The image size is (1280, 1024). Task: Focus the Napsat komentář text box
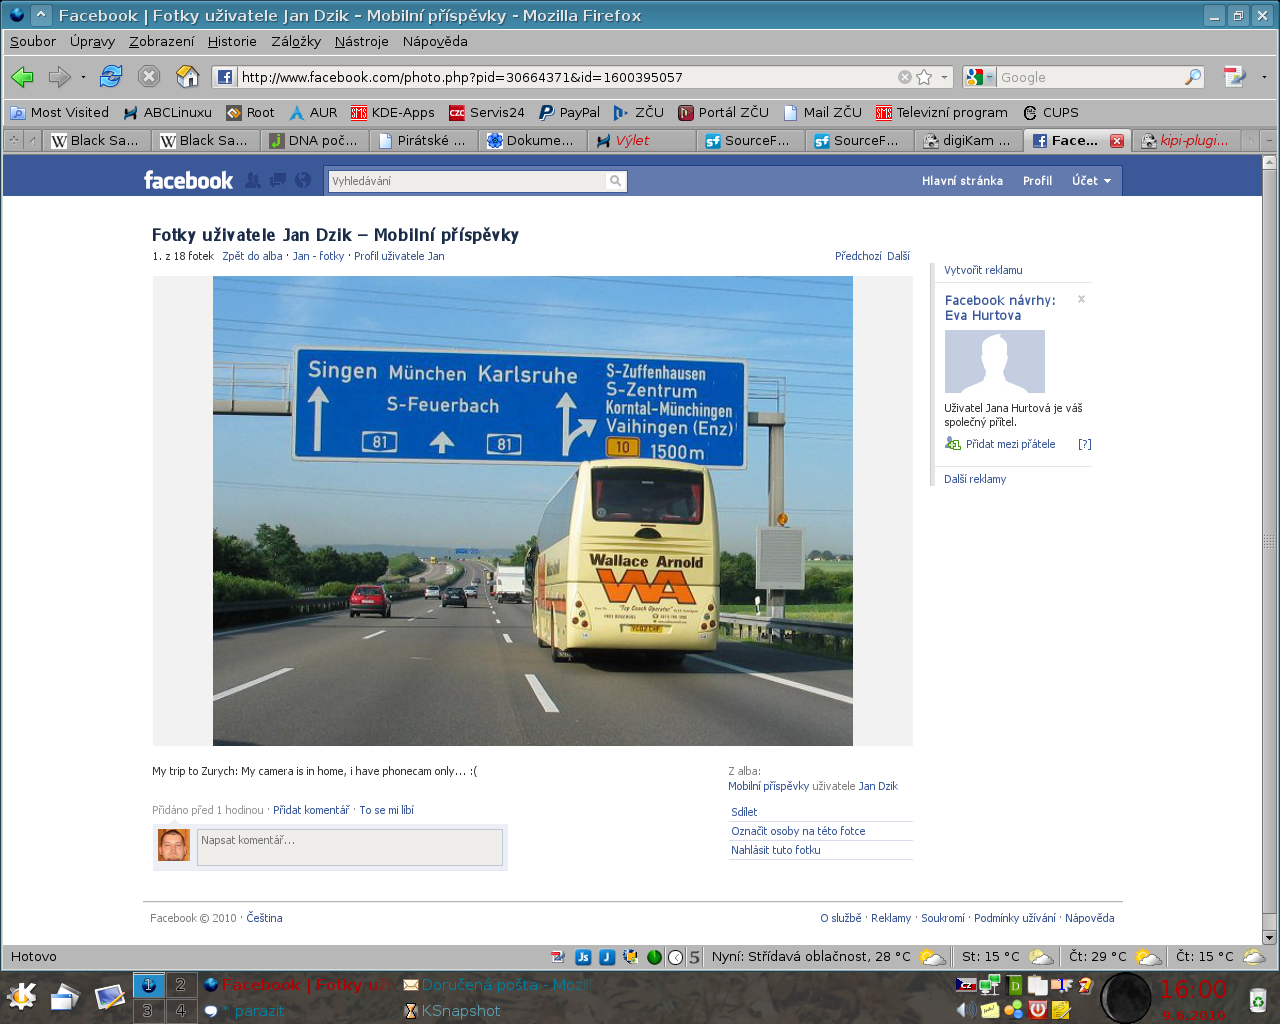point(349,847)
